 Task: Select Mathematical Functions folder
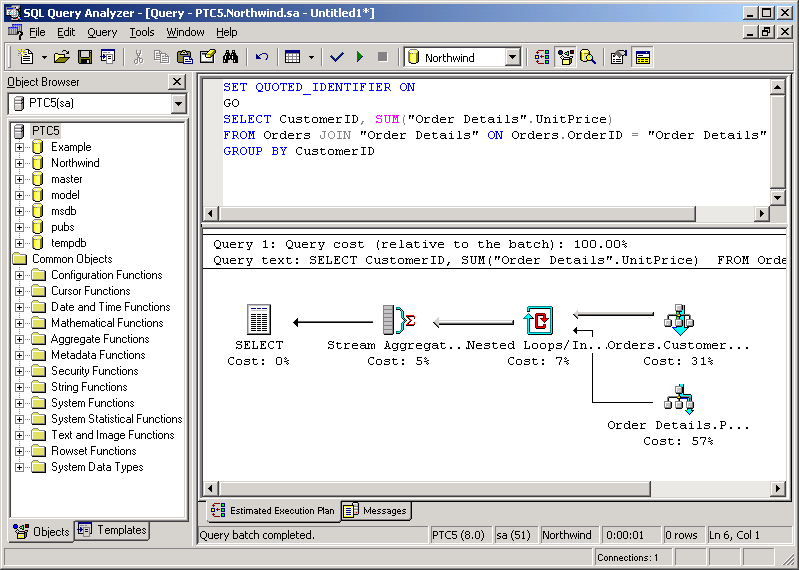(107, 323)
